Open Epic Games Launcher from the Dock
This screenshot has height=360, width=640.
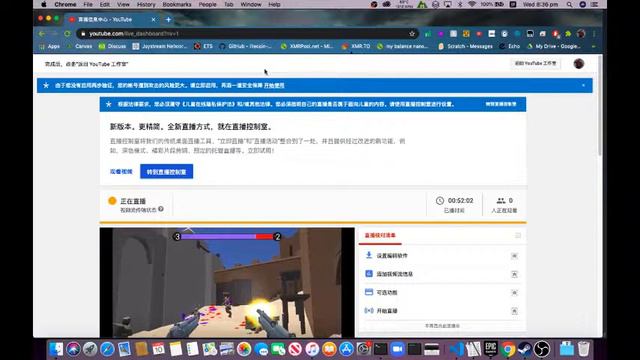click(x=491, y=349)
